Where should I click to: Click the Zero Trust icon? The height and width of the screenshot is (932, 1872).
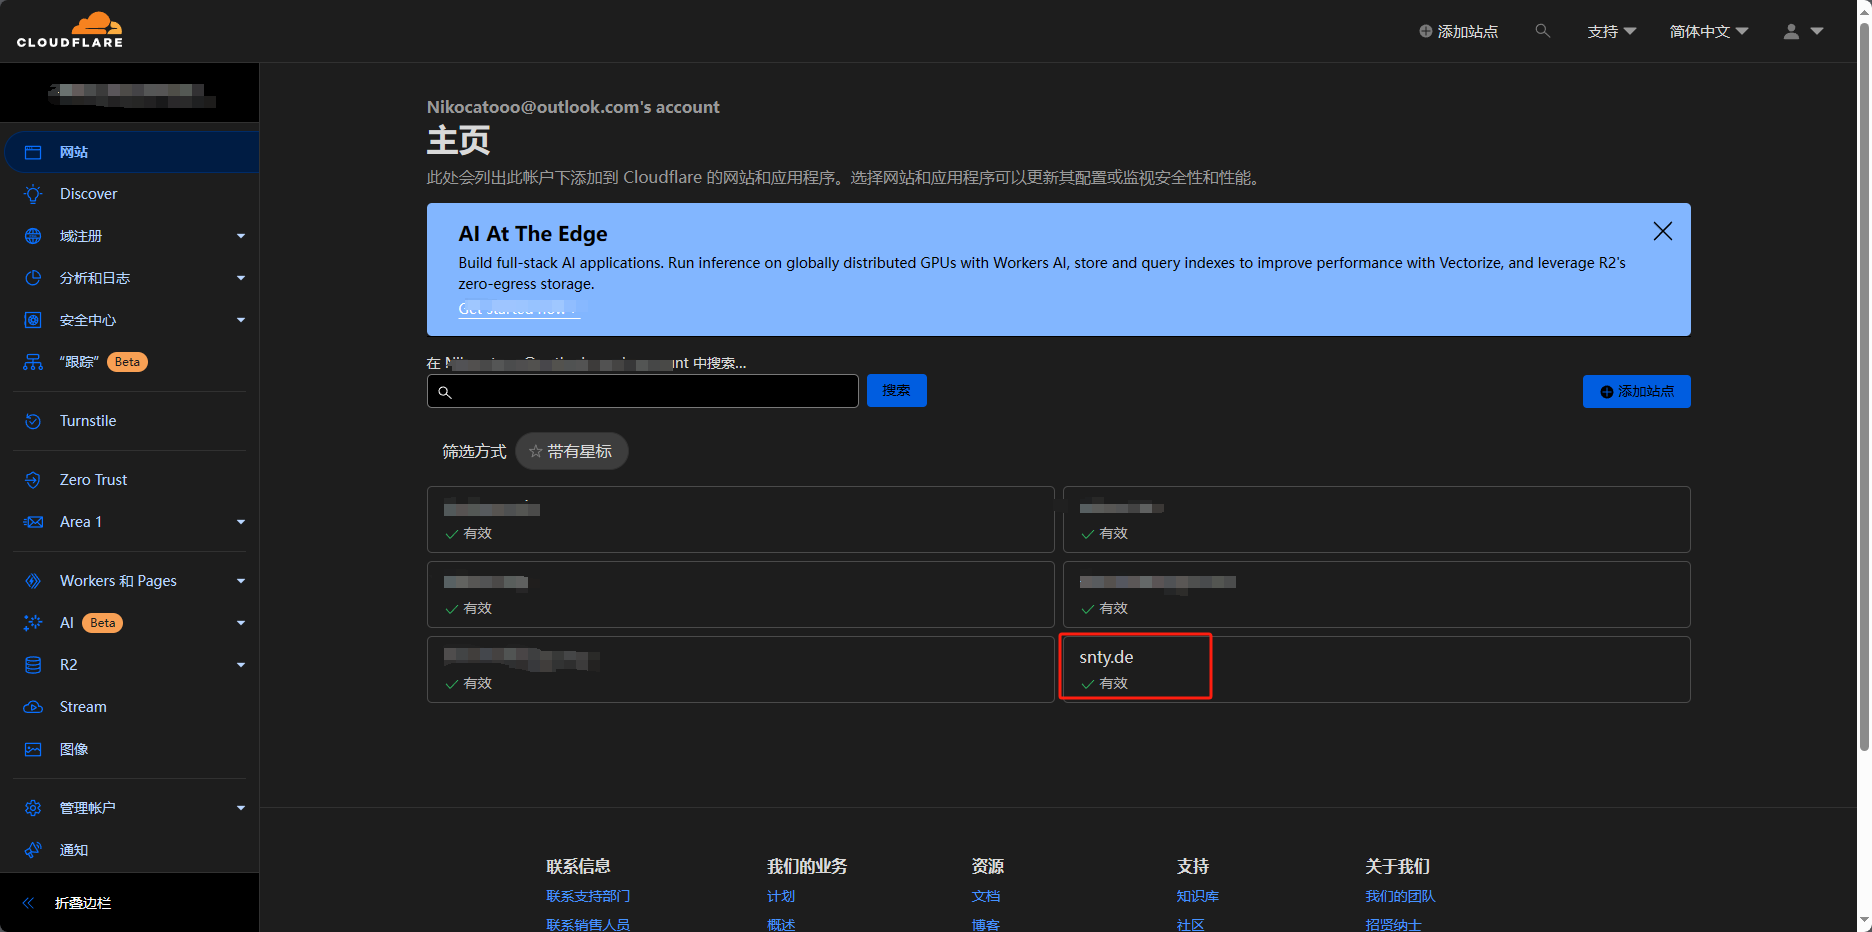(33, 480)
